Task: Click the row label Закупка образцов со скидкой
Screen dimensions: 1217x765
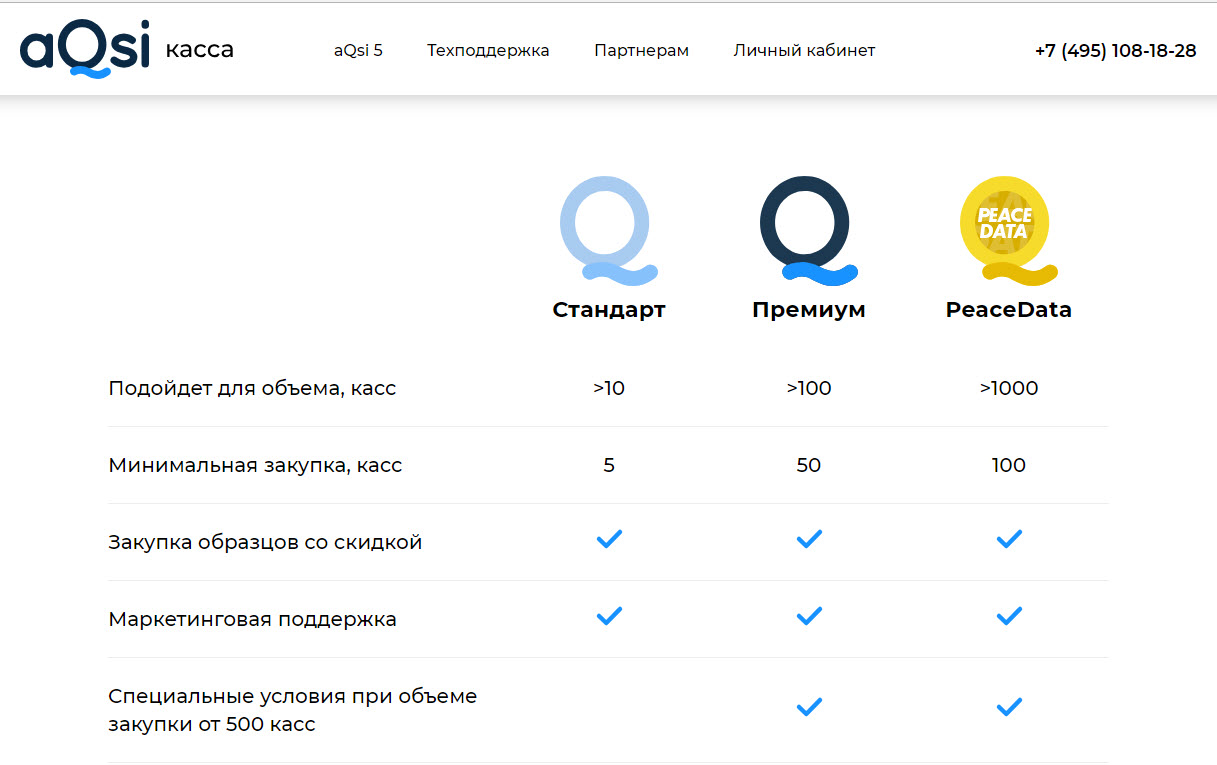Action: tap(265, 542)
